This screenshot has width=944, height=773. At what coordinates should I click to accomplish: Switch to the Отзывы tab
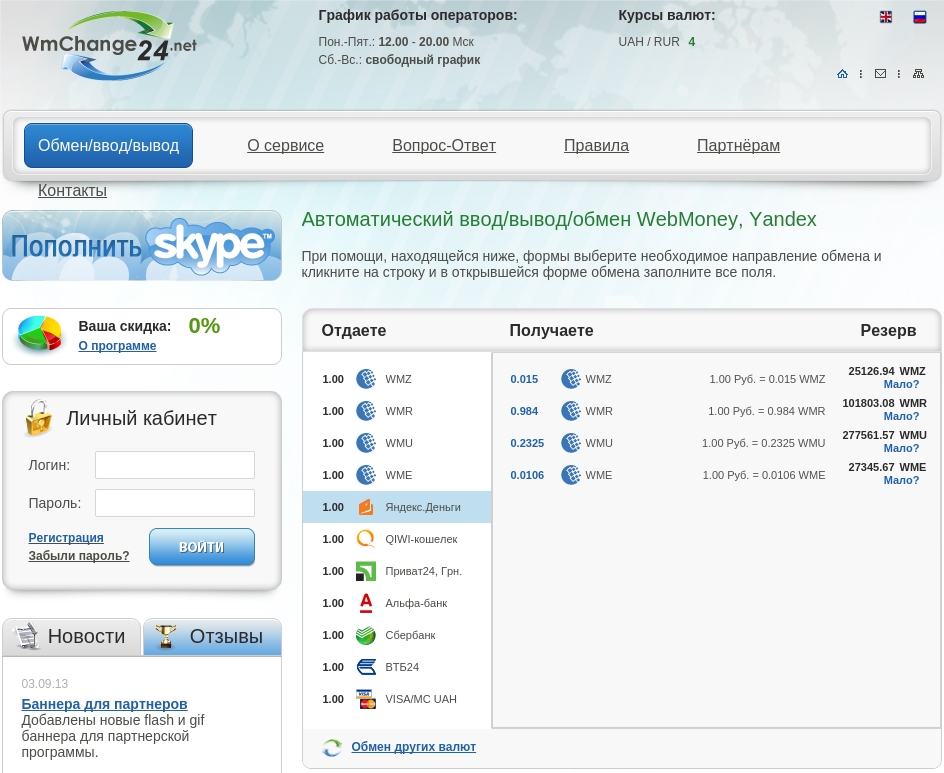click(x=212, y=636)
